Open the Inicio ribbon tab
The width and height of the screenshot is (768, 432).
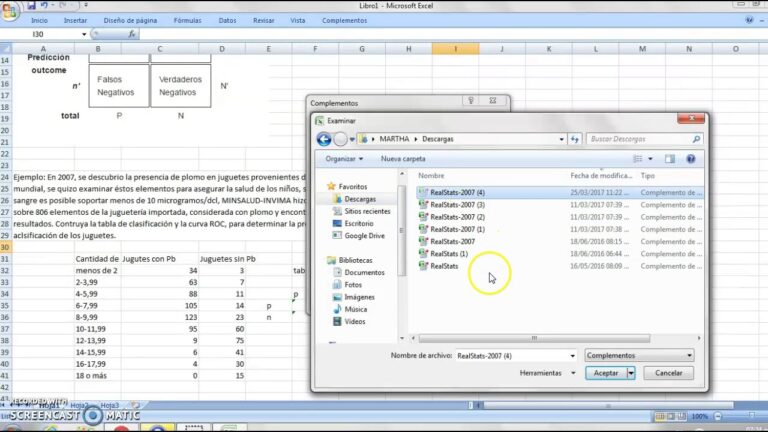(40, 21)
